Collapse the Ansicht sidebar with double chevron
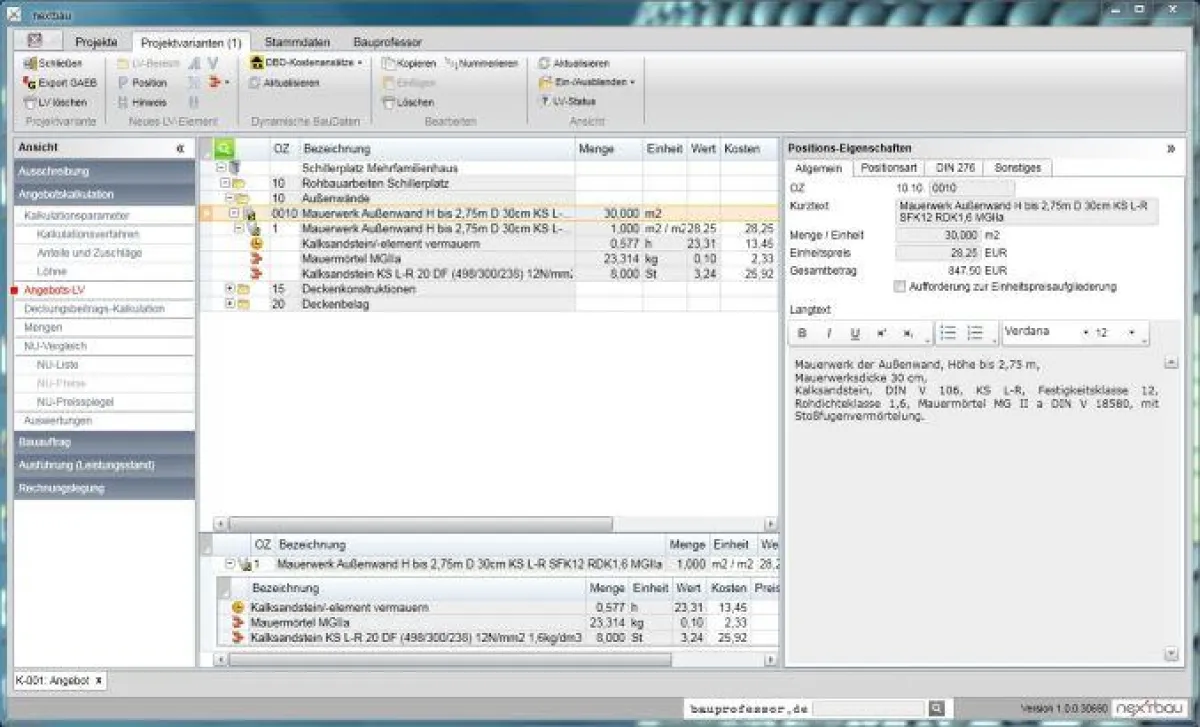Viewport: 1200px width, 727px height. (180, 148)
